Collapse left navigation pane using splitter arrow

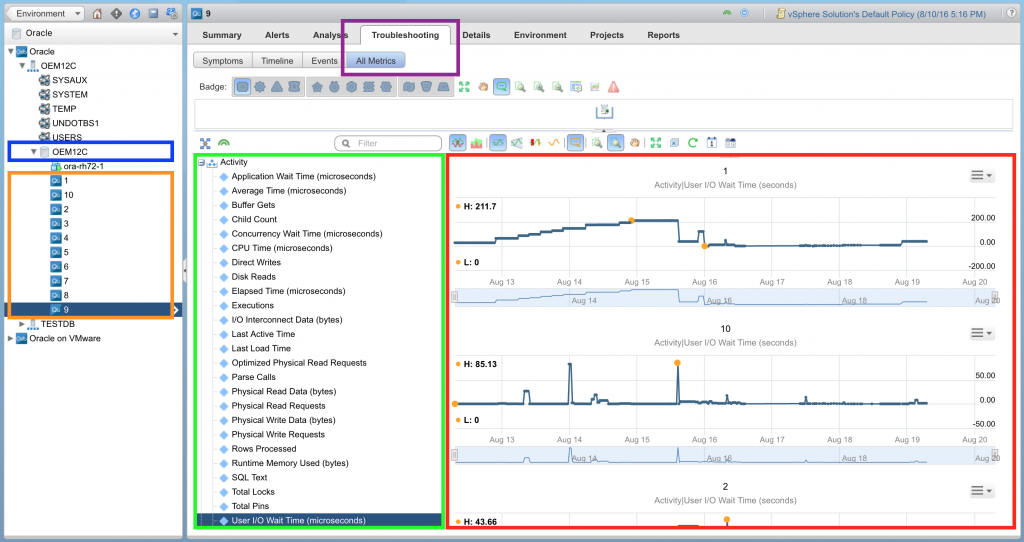coord(185,269)
